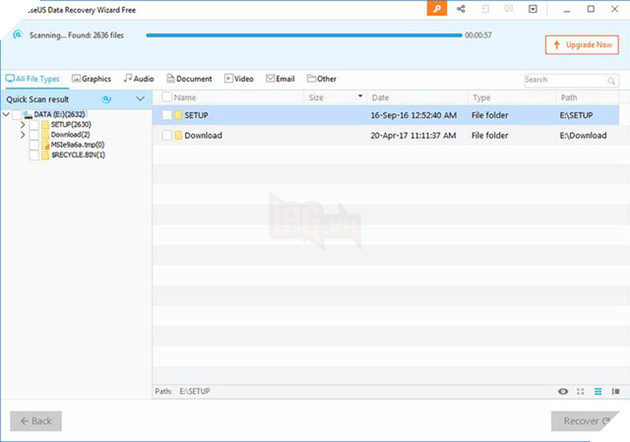Select the $RECYCLE.BIN(1) folder icon
Image resolution: width=630 pixels, height=442 pixels.
click(45, 155)
